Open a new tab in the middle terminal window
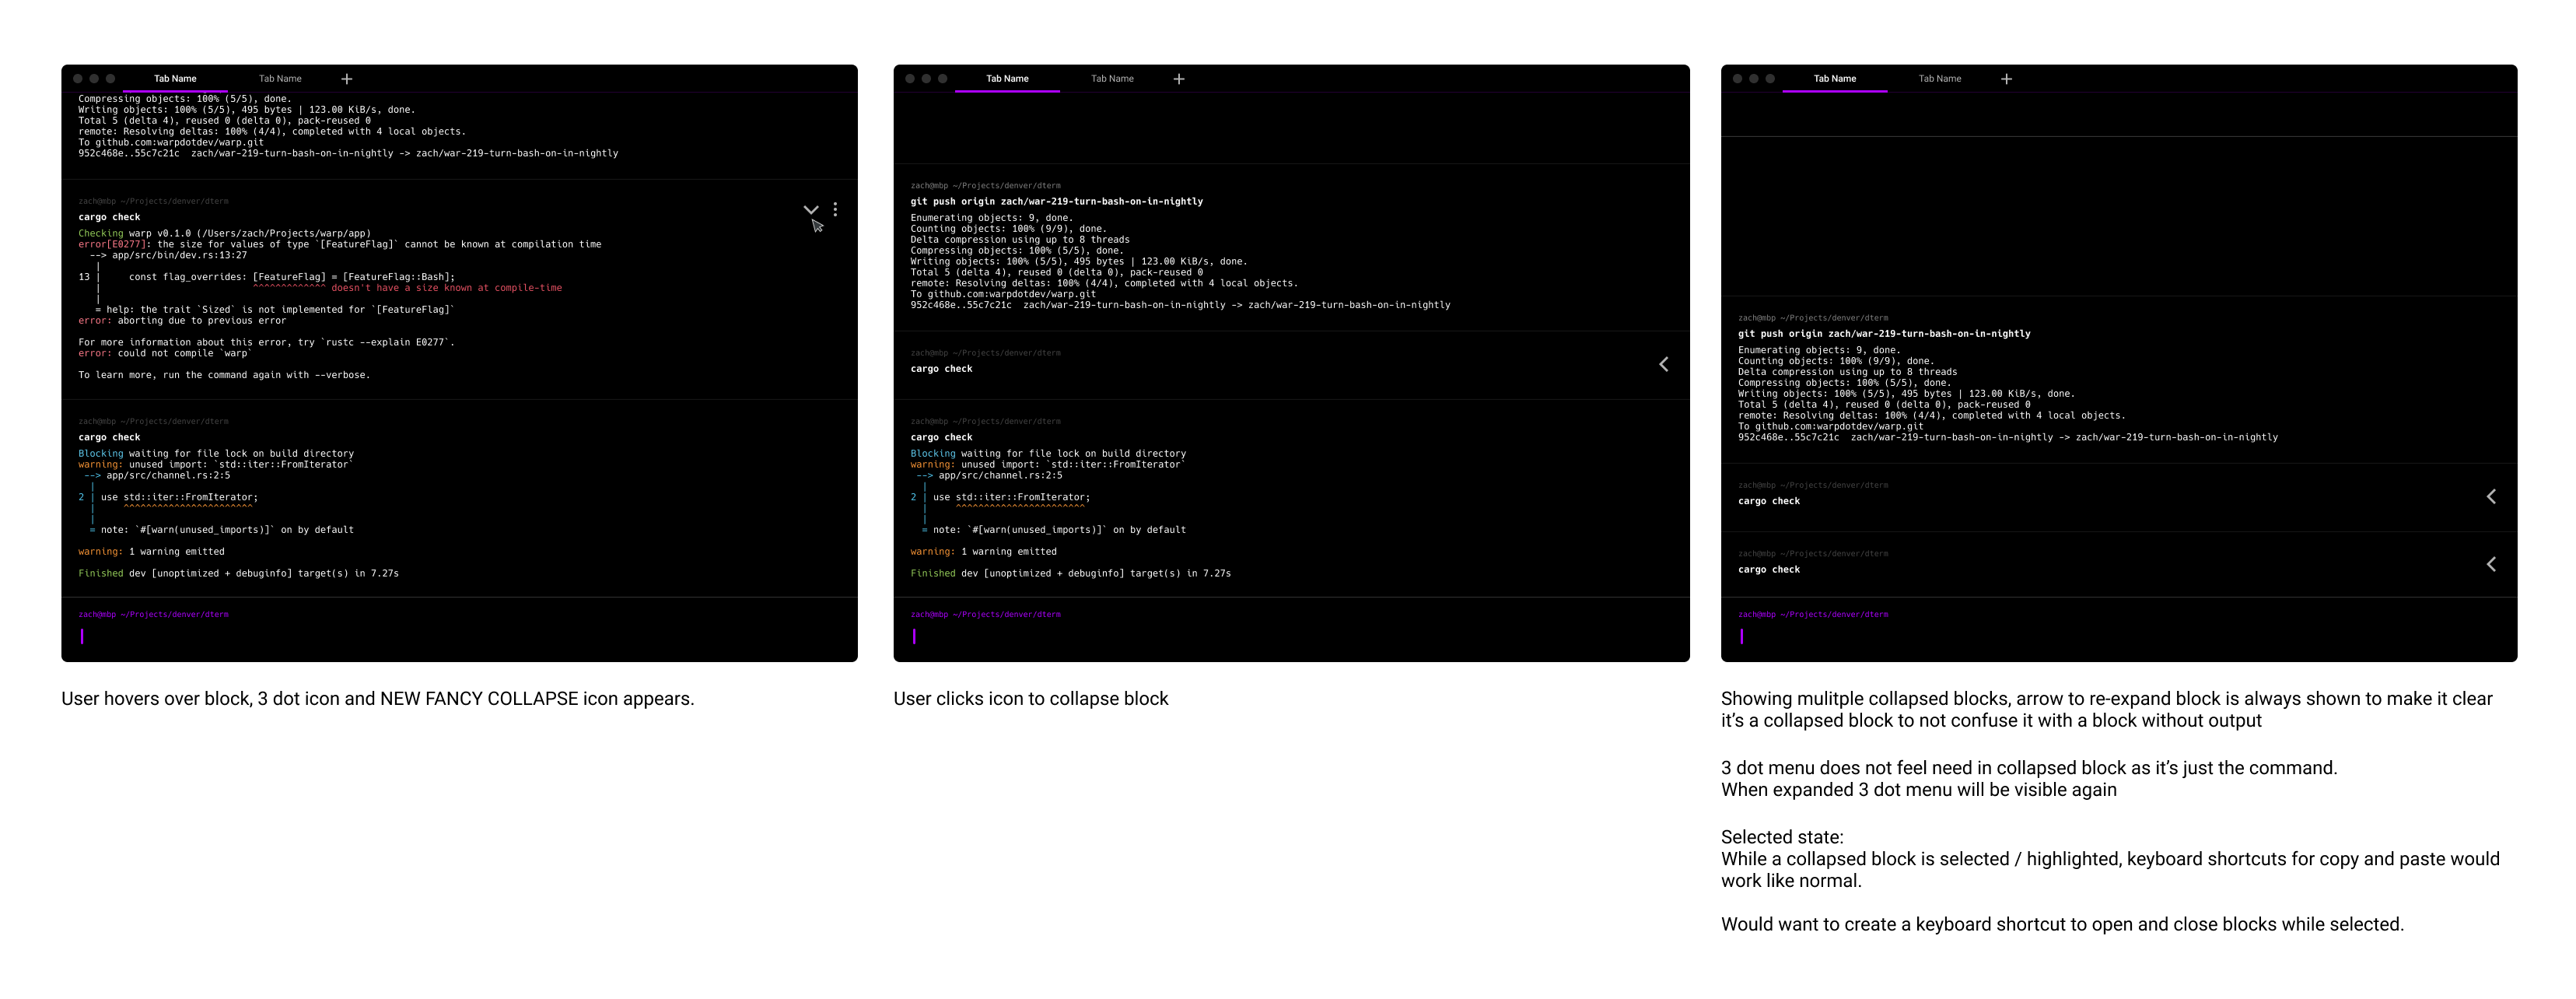Screen dimensions: 2576x999 click(1180, 78)
